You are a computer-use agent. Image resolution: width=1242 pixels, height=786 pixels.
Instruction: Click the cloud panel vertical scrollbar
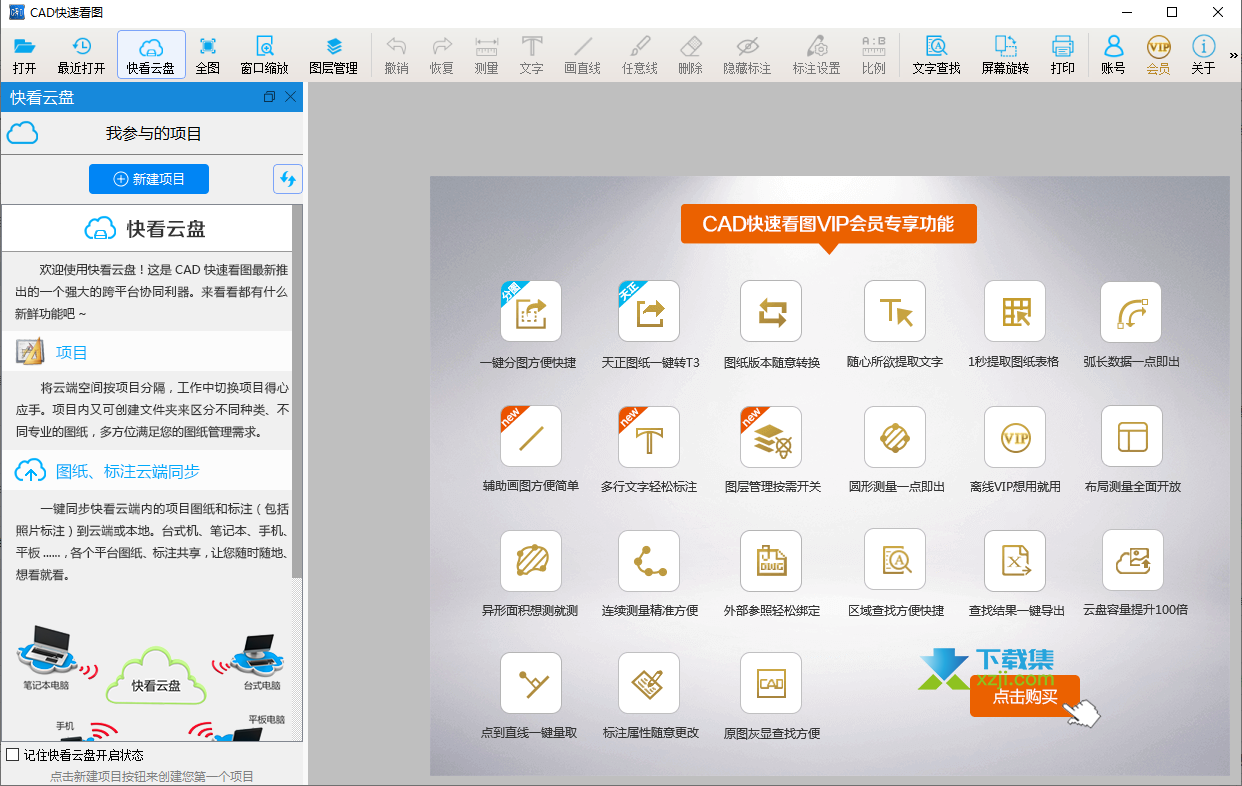[x=297, y=391]
